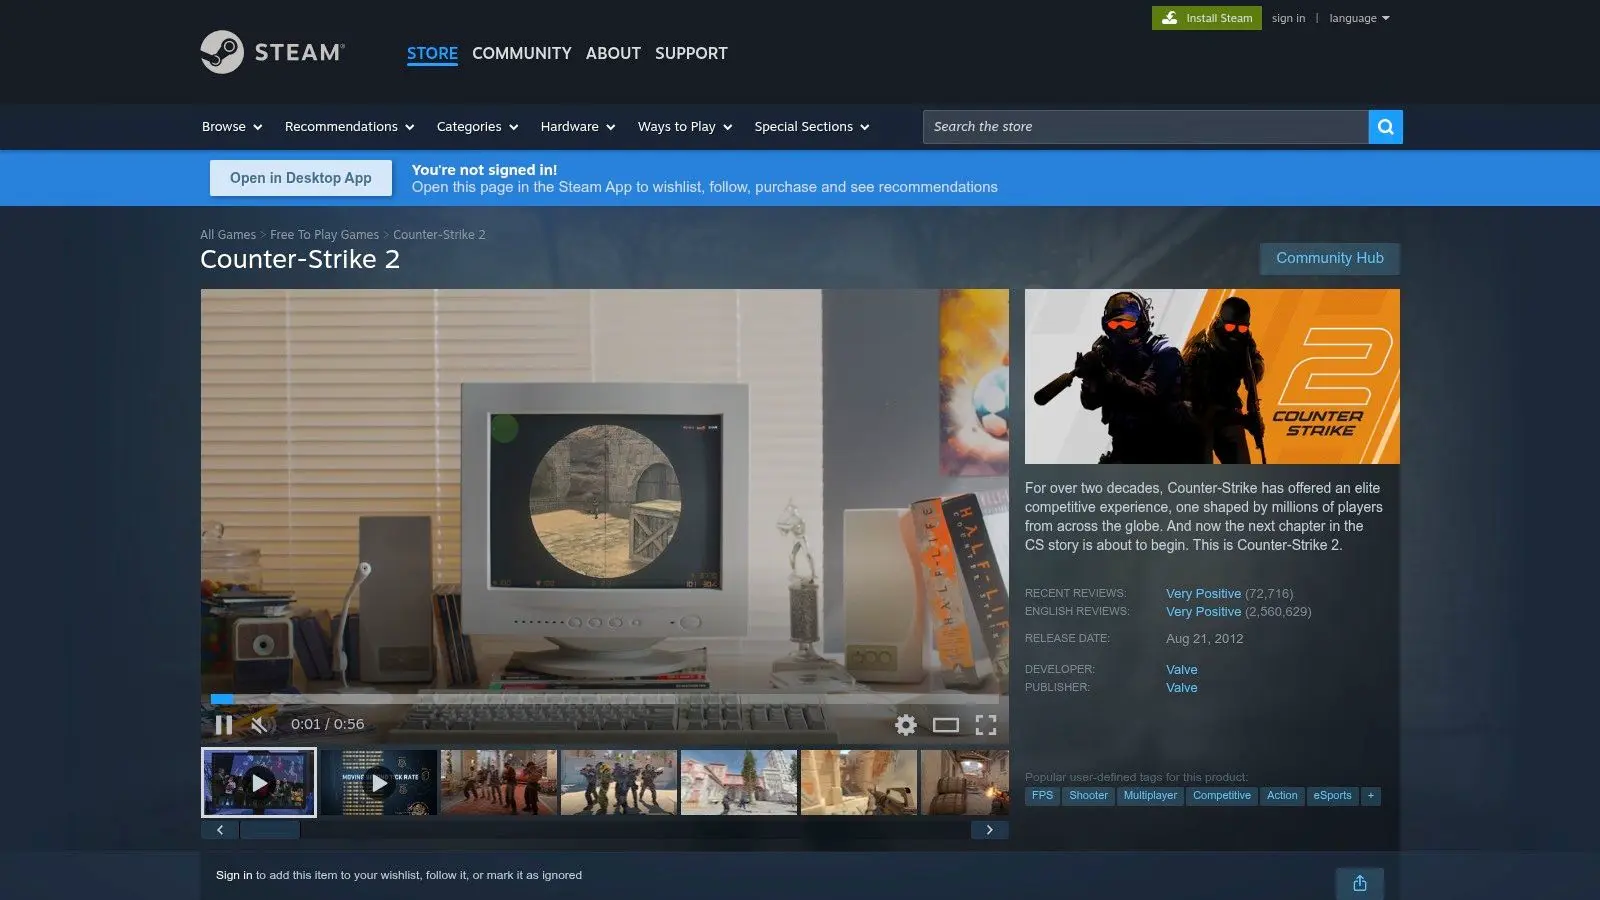Screen dimensions: 1600x900
Task: Select the fourth screenshot thumbnail
Action: pyautogui.click(x=619, y=782)
